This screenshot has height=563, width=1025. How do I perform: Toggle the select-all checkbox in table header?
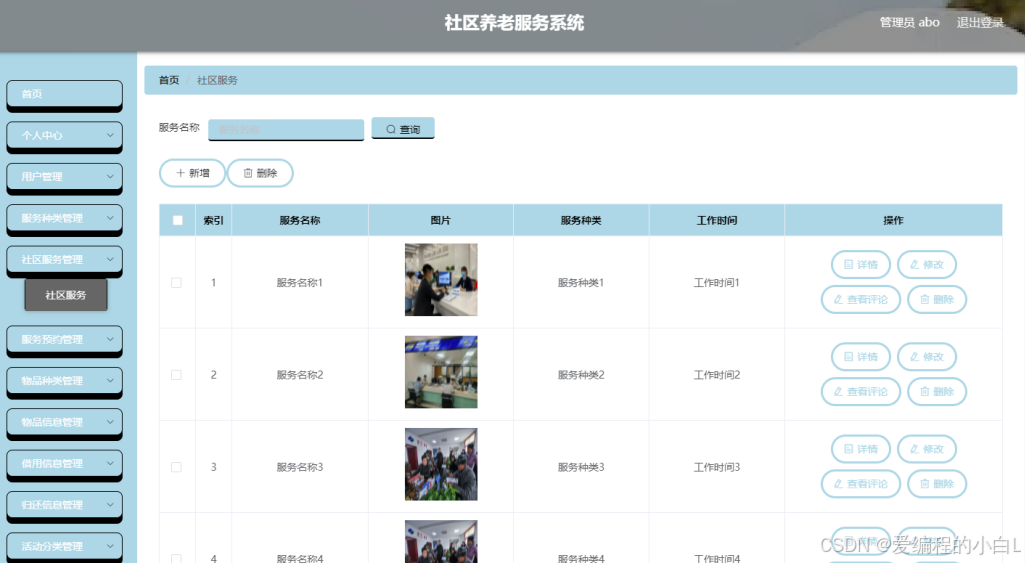point(177,220)
